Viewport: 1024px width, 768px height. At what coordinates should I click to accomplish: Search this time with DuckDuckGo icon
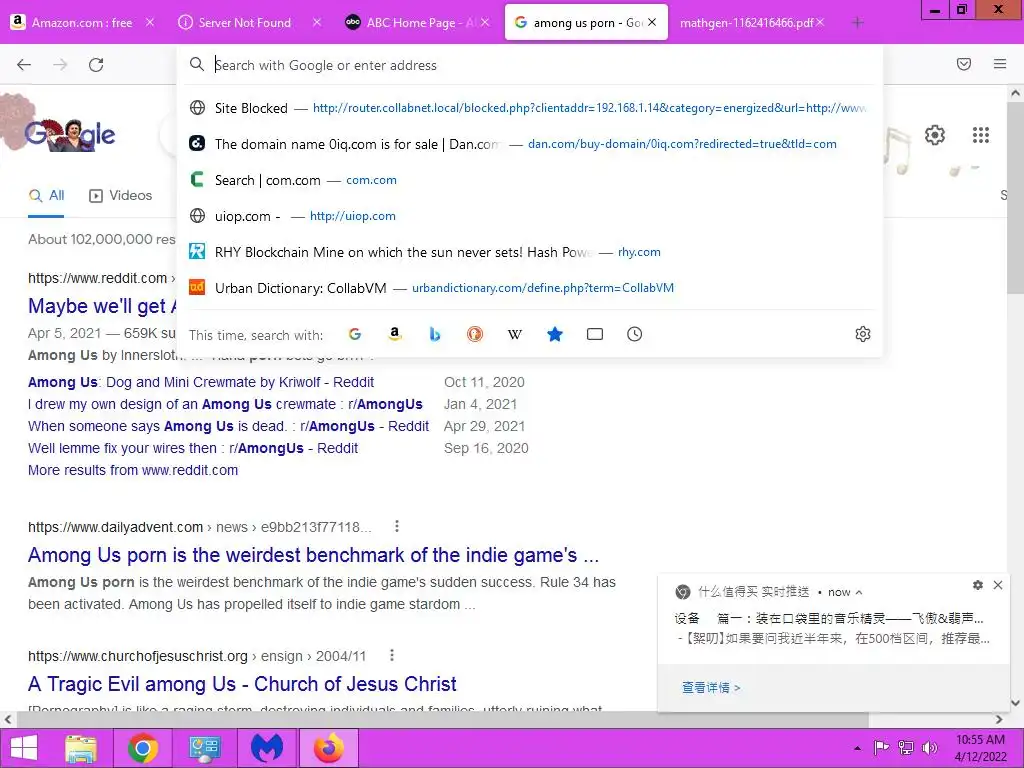click(x=475, y=334)
